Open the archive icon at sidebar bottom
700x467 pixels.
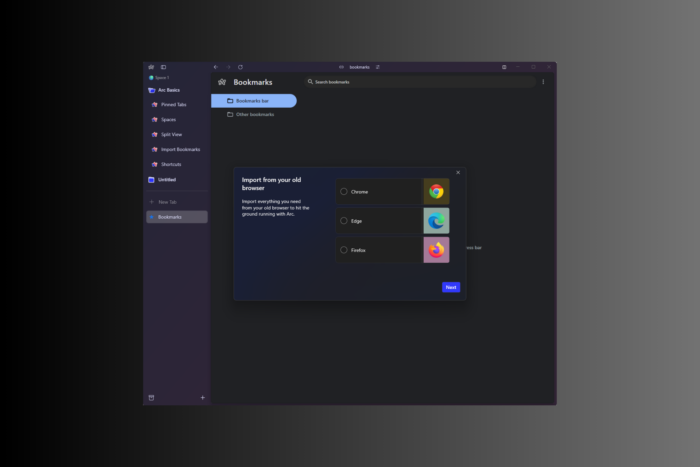point(151,398)
